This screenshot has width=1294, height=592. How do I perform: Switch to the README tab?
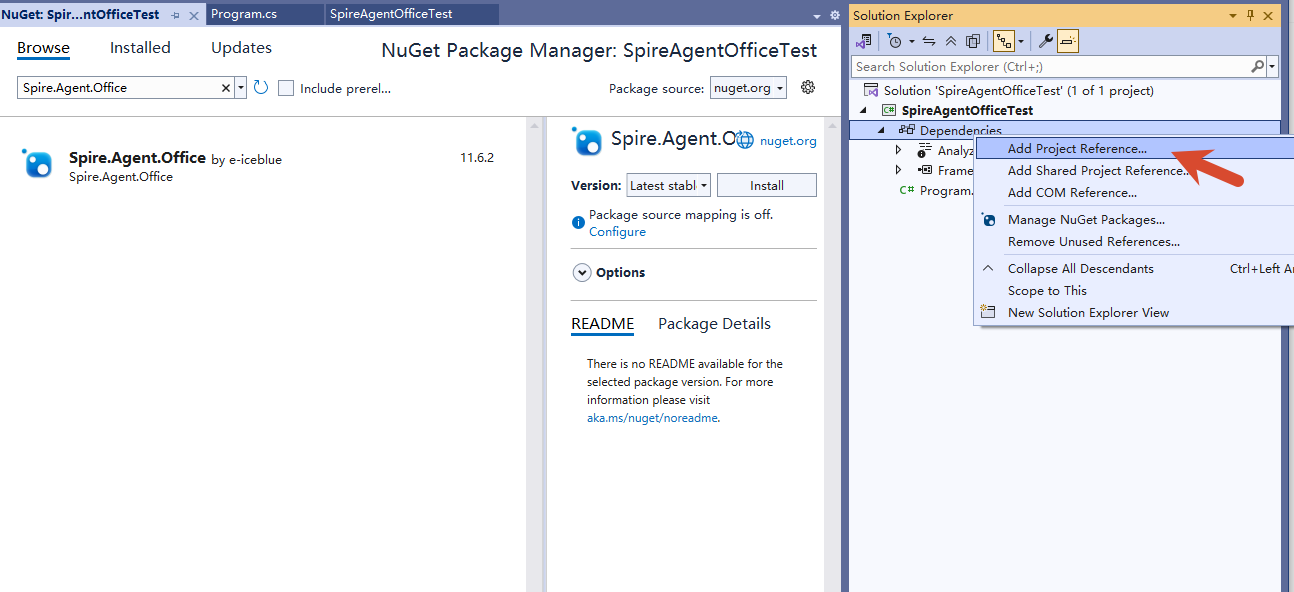pos(602,323)
